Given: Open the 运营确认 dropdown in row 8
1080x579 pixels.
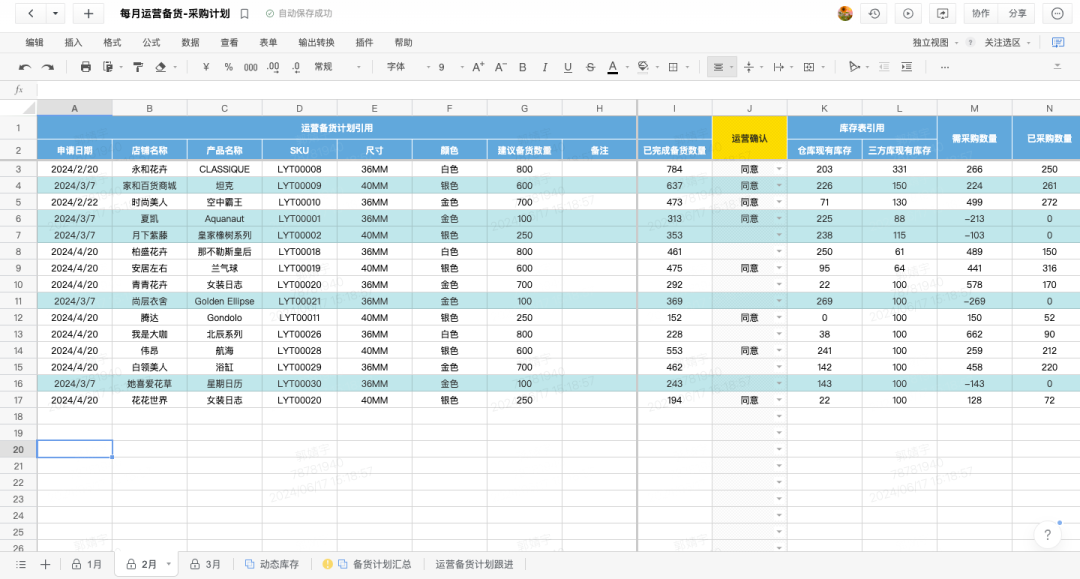Looking at the screenshot, I should [x=779, y=251].
